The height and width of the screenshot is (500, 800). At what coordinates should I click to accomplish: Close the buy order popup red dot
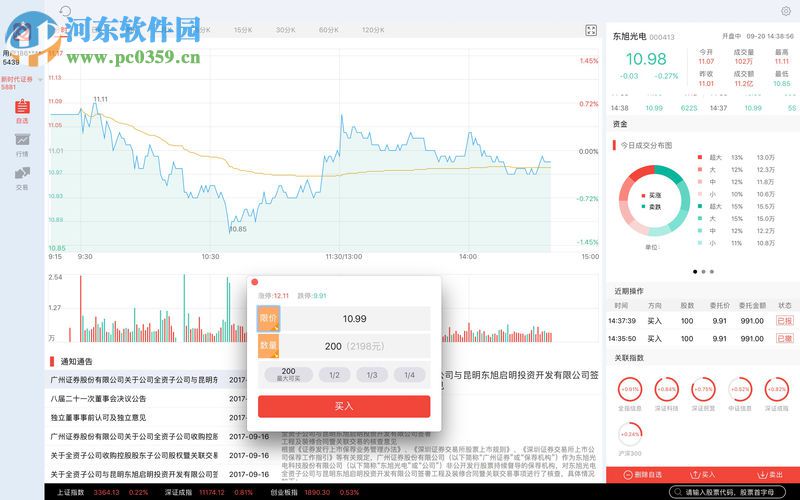pyautogui.click(x=255, y=282)
